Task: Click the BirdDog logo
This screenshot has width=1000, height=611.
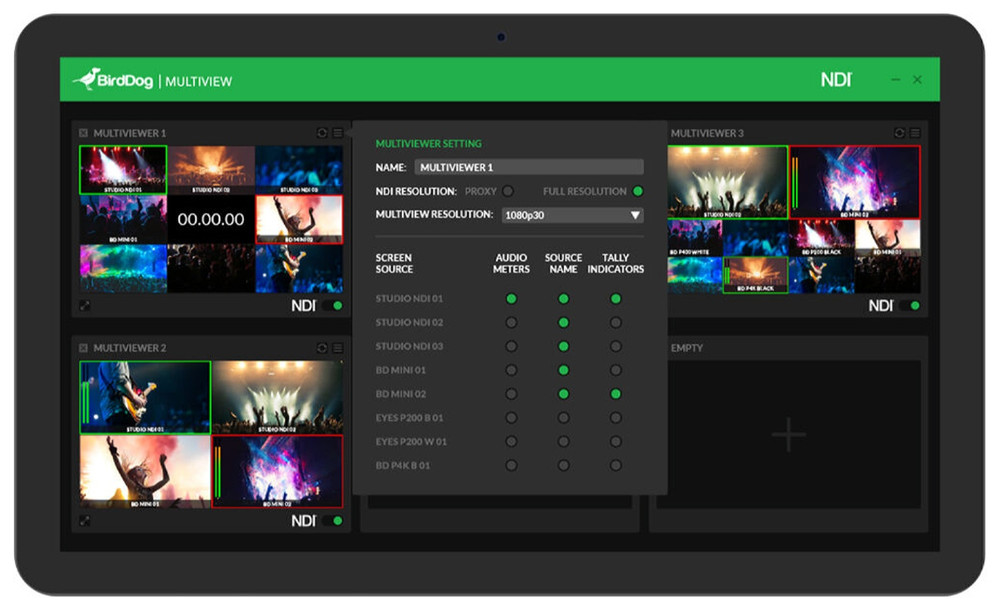Action: 113,80
